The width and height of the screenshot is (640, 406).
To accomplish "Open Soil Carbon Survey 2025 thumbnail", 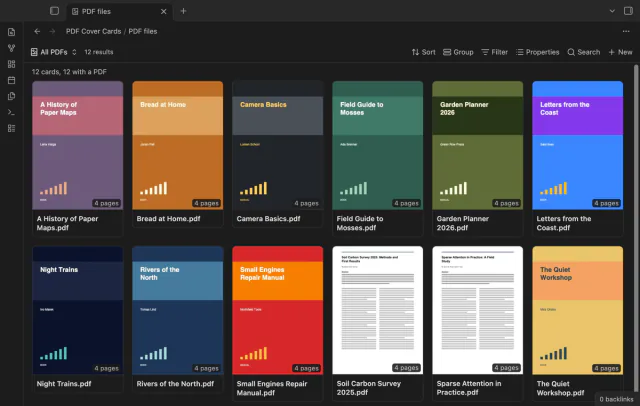I will point(378,310).
